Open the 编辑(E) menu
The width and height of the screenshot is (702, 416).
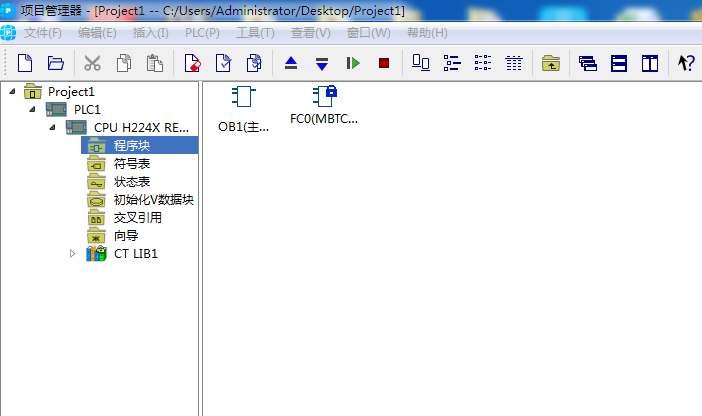click(x=97, y=33)
